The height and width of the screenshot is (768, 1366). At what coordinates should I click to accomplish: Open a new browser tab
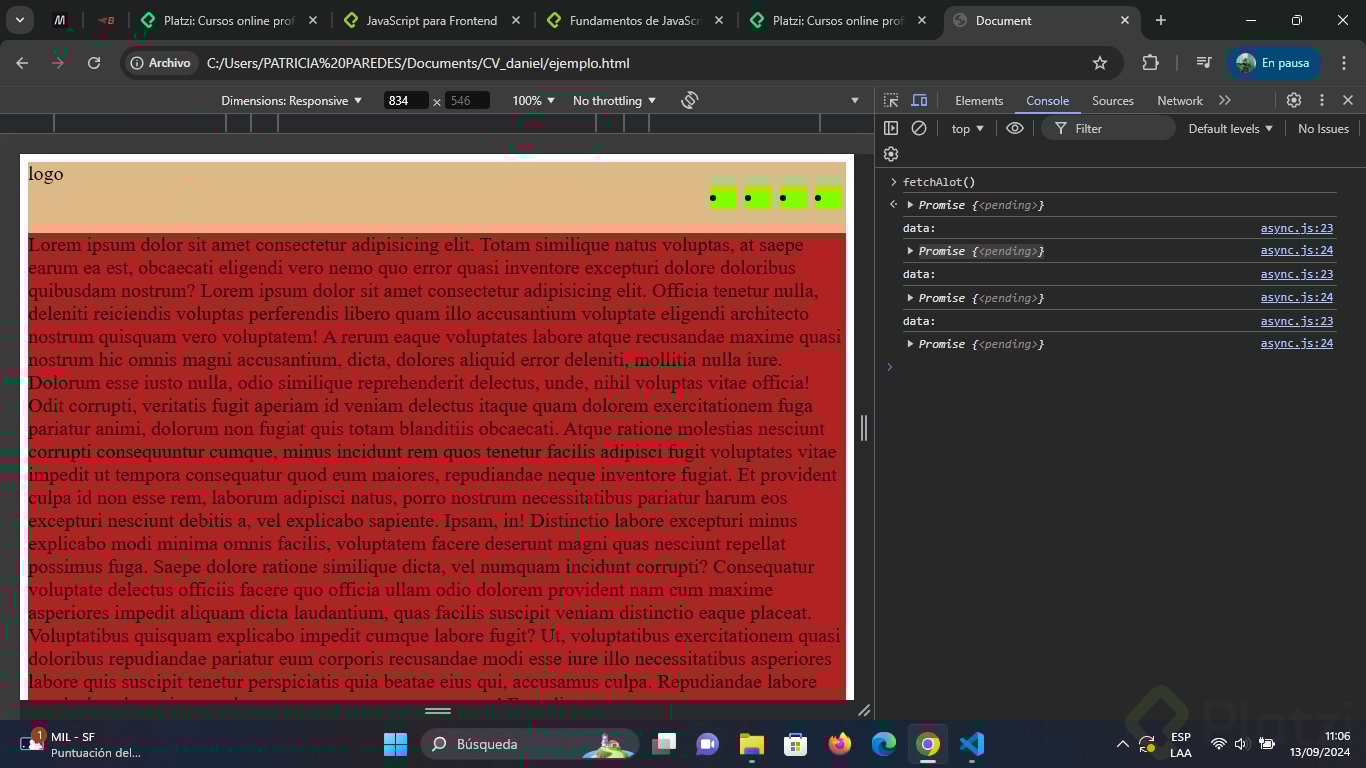coord(1161,20)
